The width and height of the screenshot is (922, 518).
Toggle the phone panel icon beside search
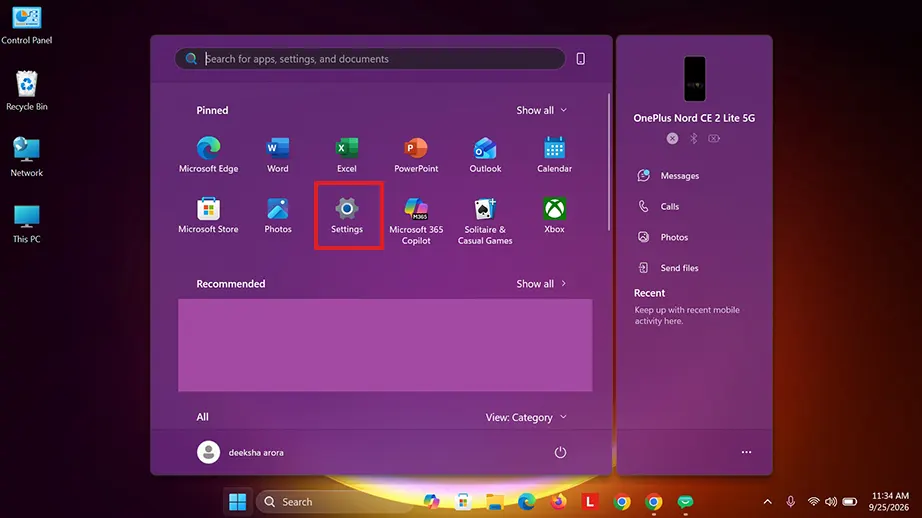(580, 59)
